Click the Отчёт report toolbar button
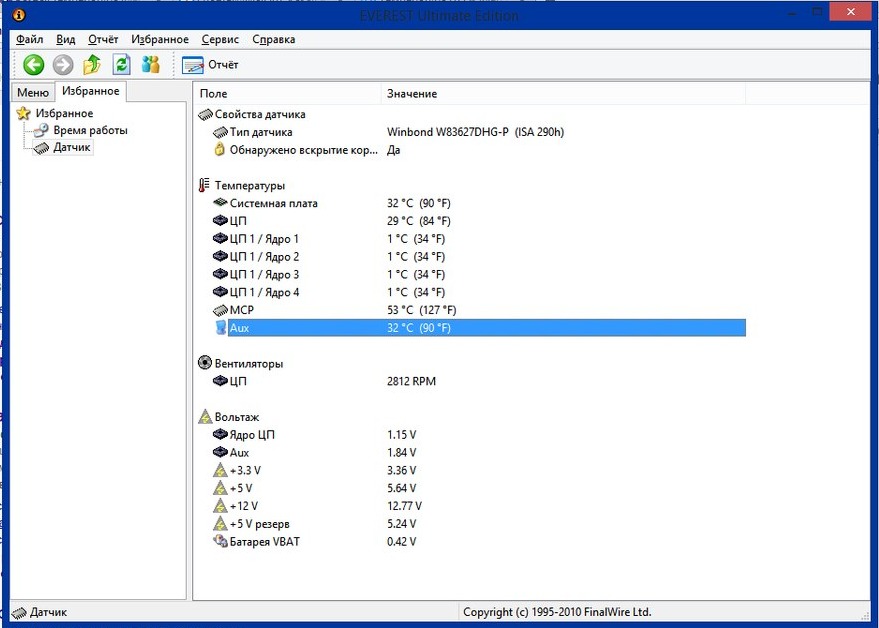 [x=211, y=65]
